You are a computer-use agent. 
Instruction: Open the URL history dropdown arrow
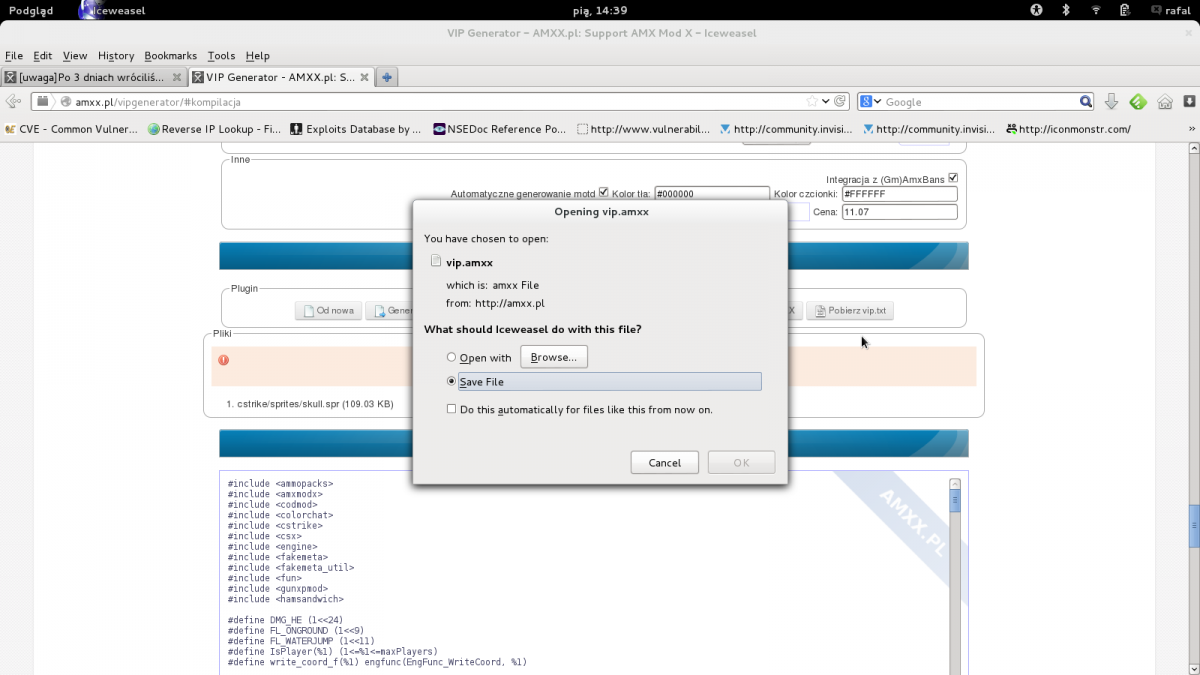tap(826, 101)
